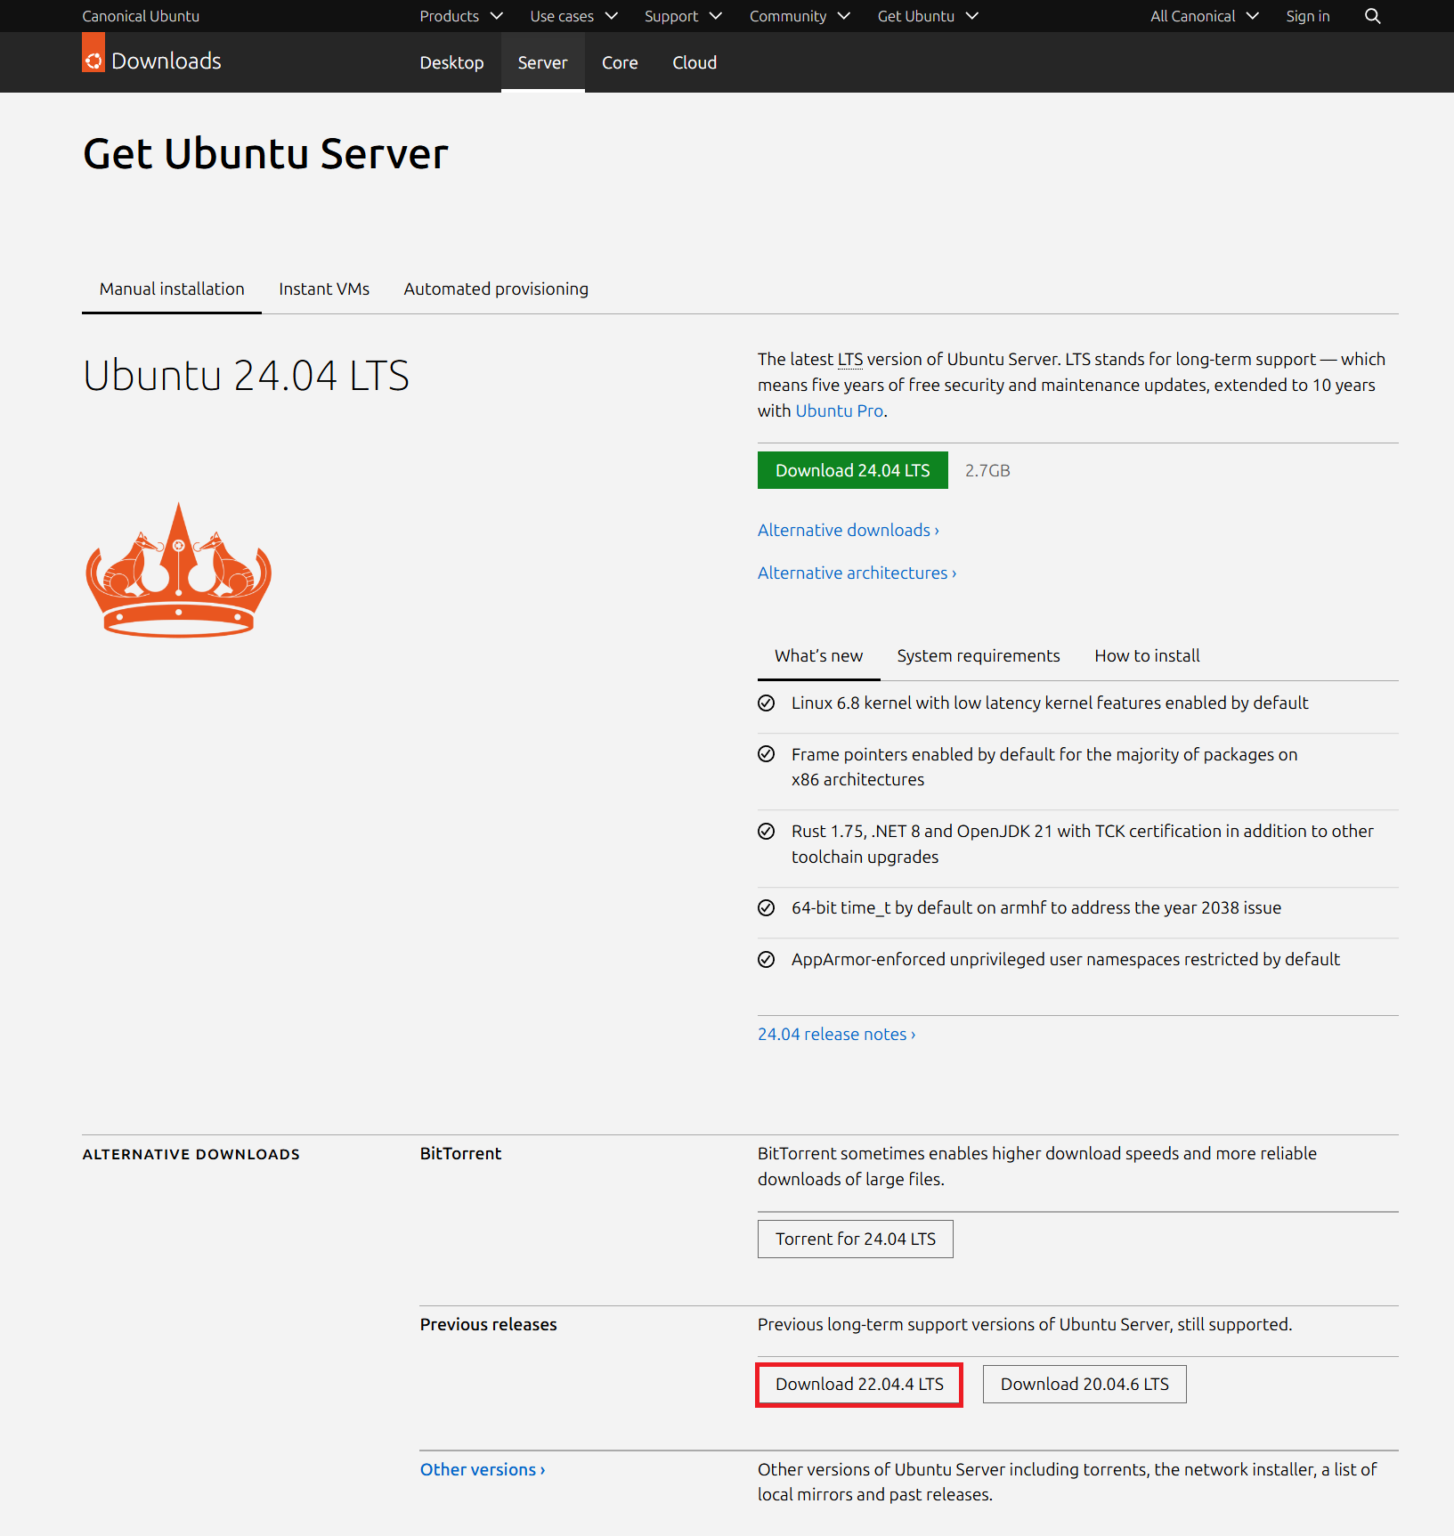Click the crown artwork for Ubuntu 24.04
1454x1536 pixels.
click(177, 570)
